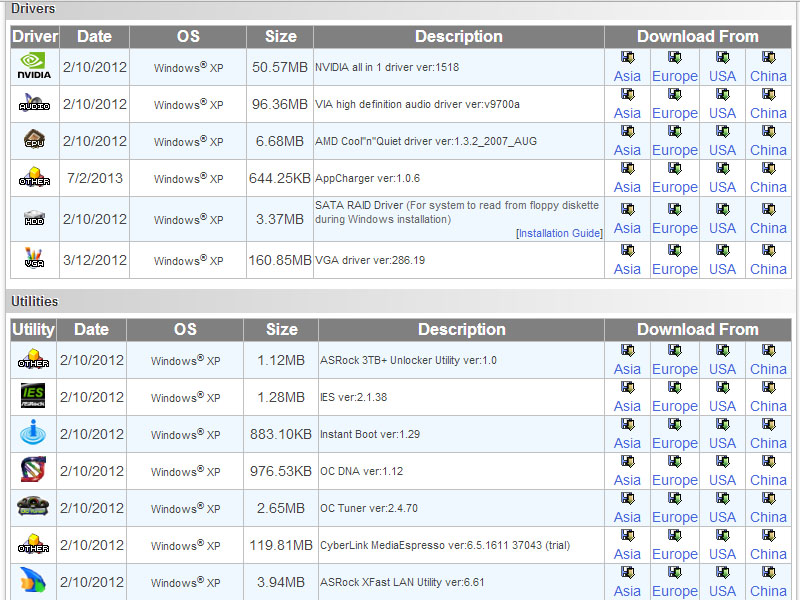Click the NVIDIA driver icon
The width and height of the screenshot is (800, 600).
(x=34, y=66)
